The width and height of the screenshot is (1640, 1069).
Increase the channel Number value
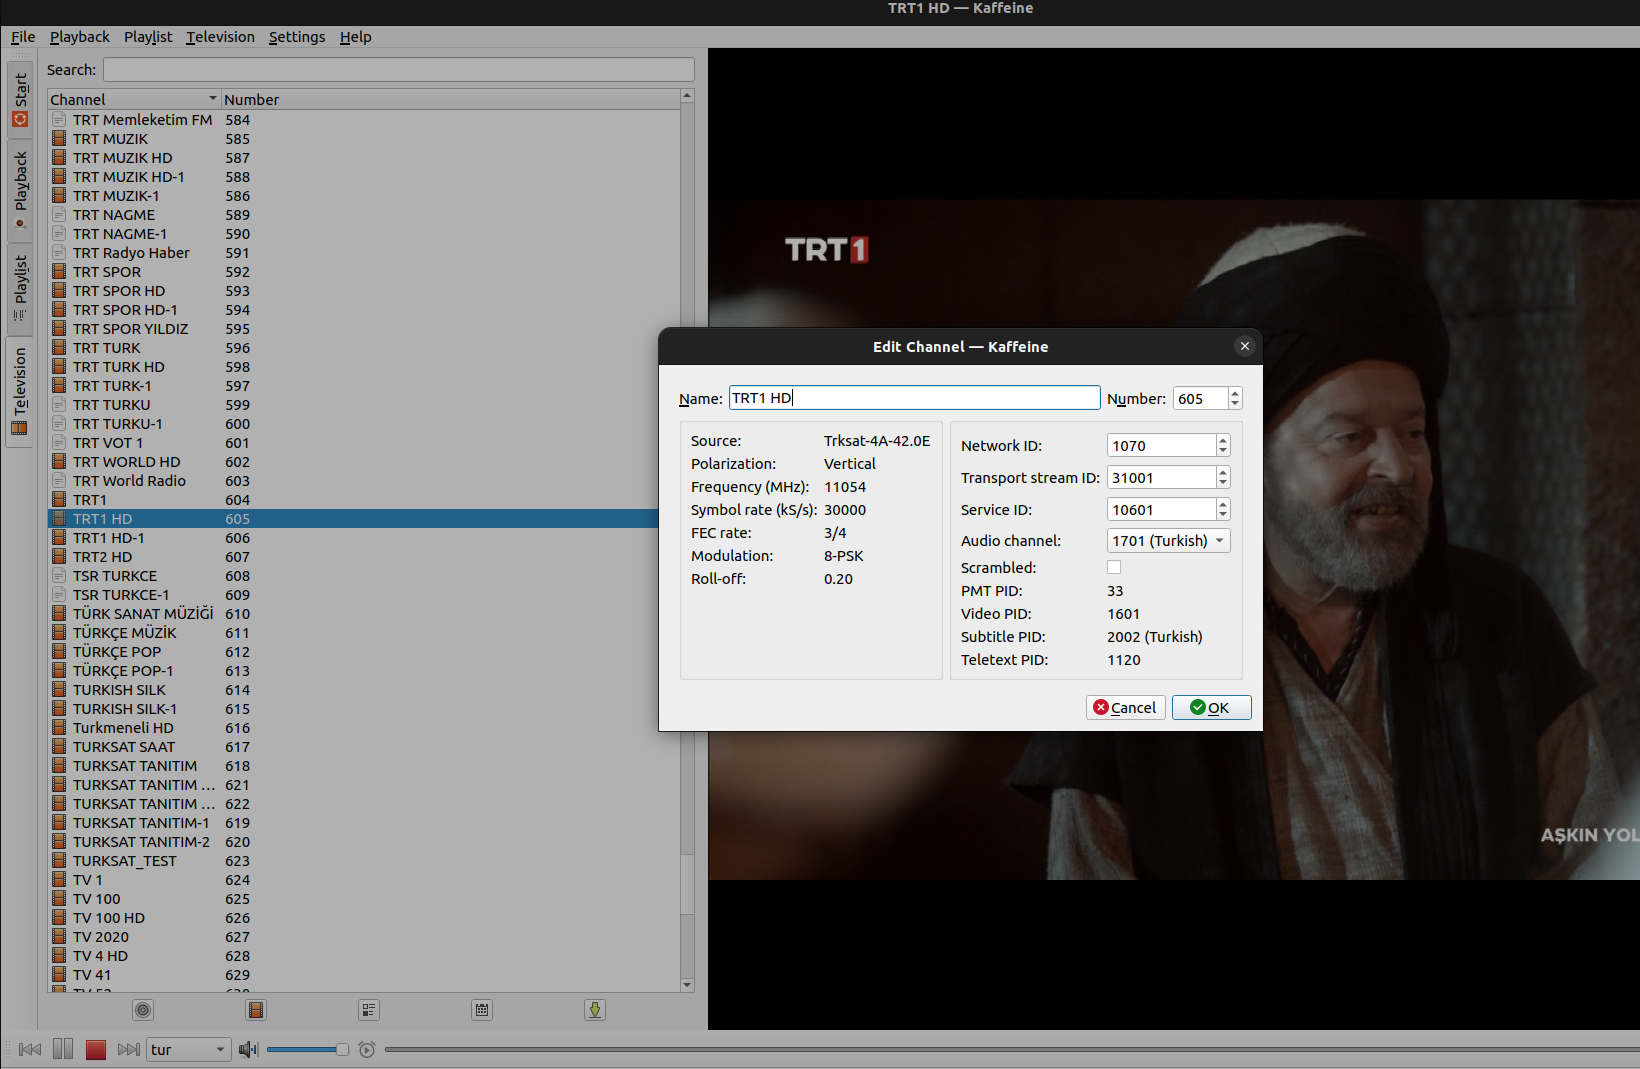coord(1235,393)
